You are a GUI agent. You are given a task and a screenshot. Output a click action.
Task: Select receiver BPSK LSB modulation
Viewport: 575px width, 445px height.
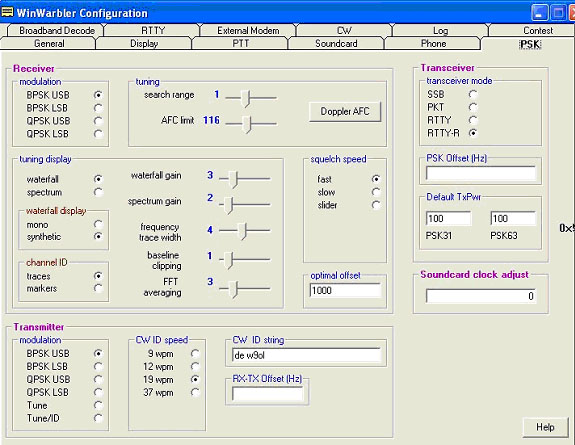click(98, 108)
